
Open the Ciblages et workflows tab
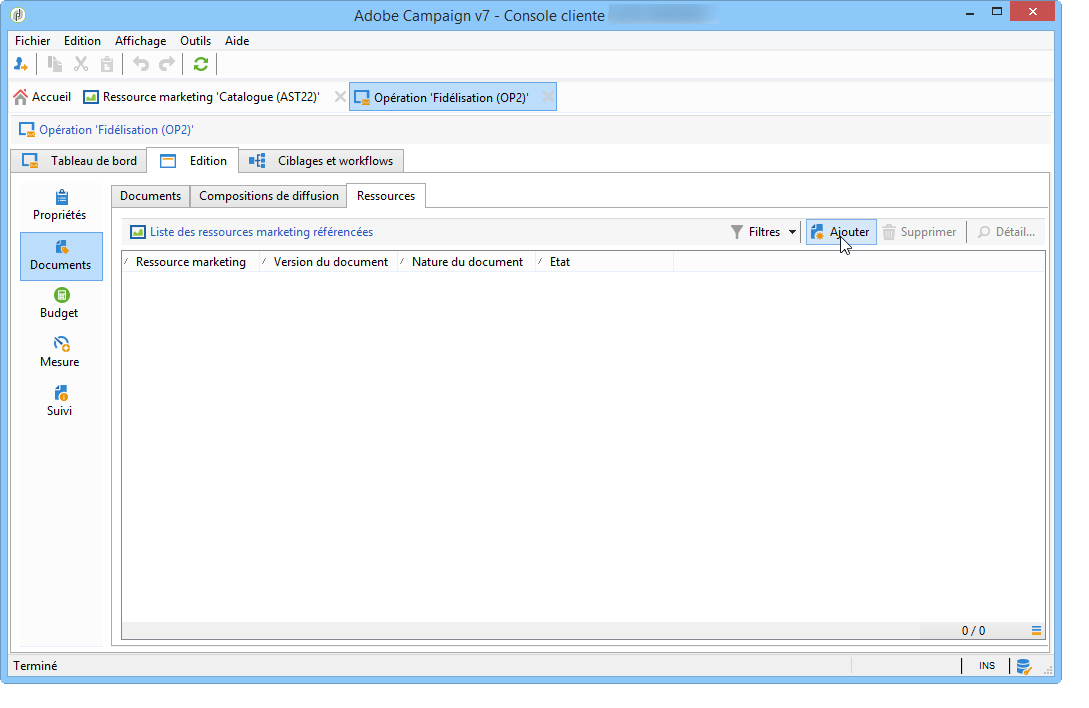[x=322, y=161]
